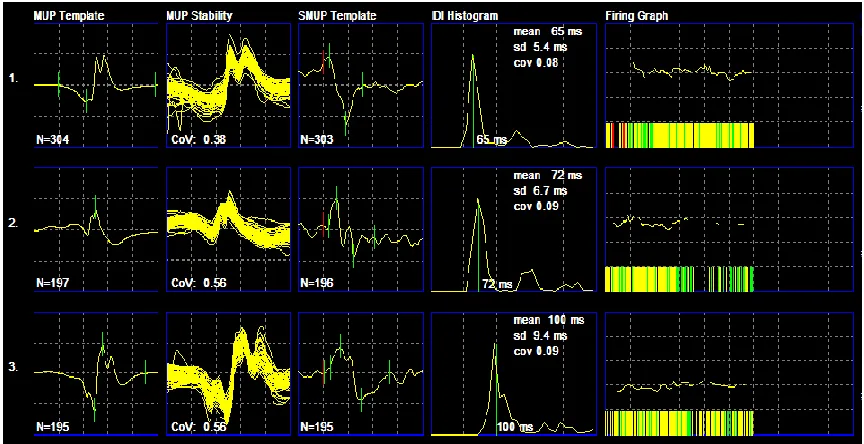Open the row 1 MUP Template waveform panel
Image resolution: width=864 pixels, height=444 pixels.
click(x=96, y=85)
